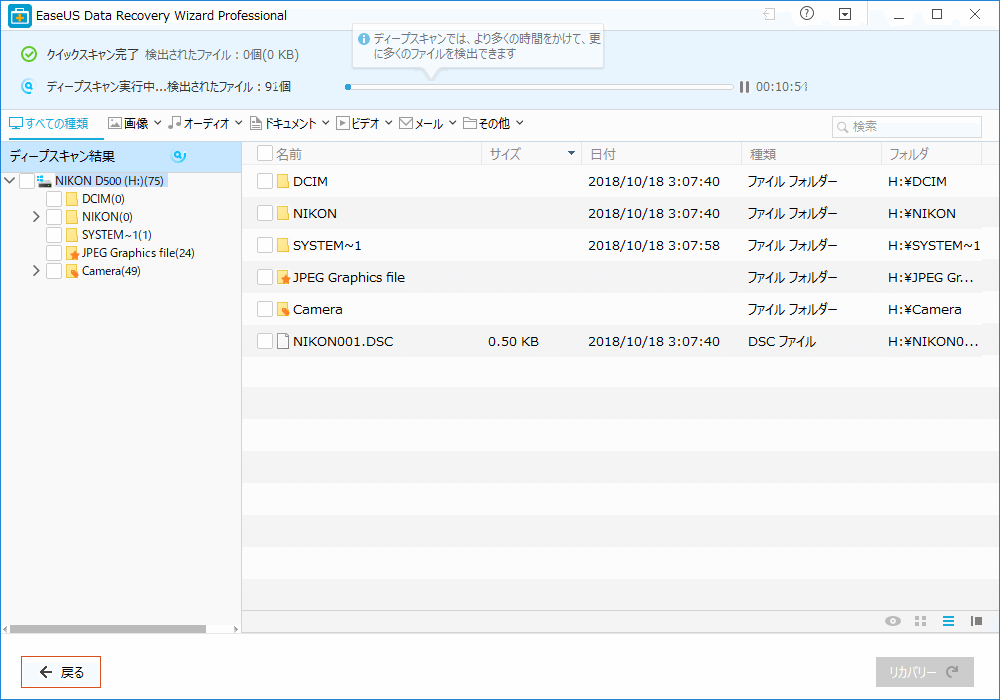Check the NIKON001.DSC file checkbox
This screenshot has width=1000, height=700.
click(265, 341)
